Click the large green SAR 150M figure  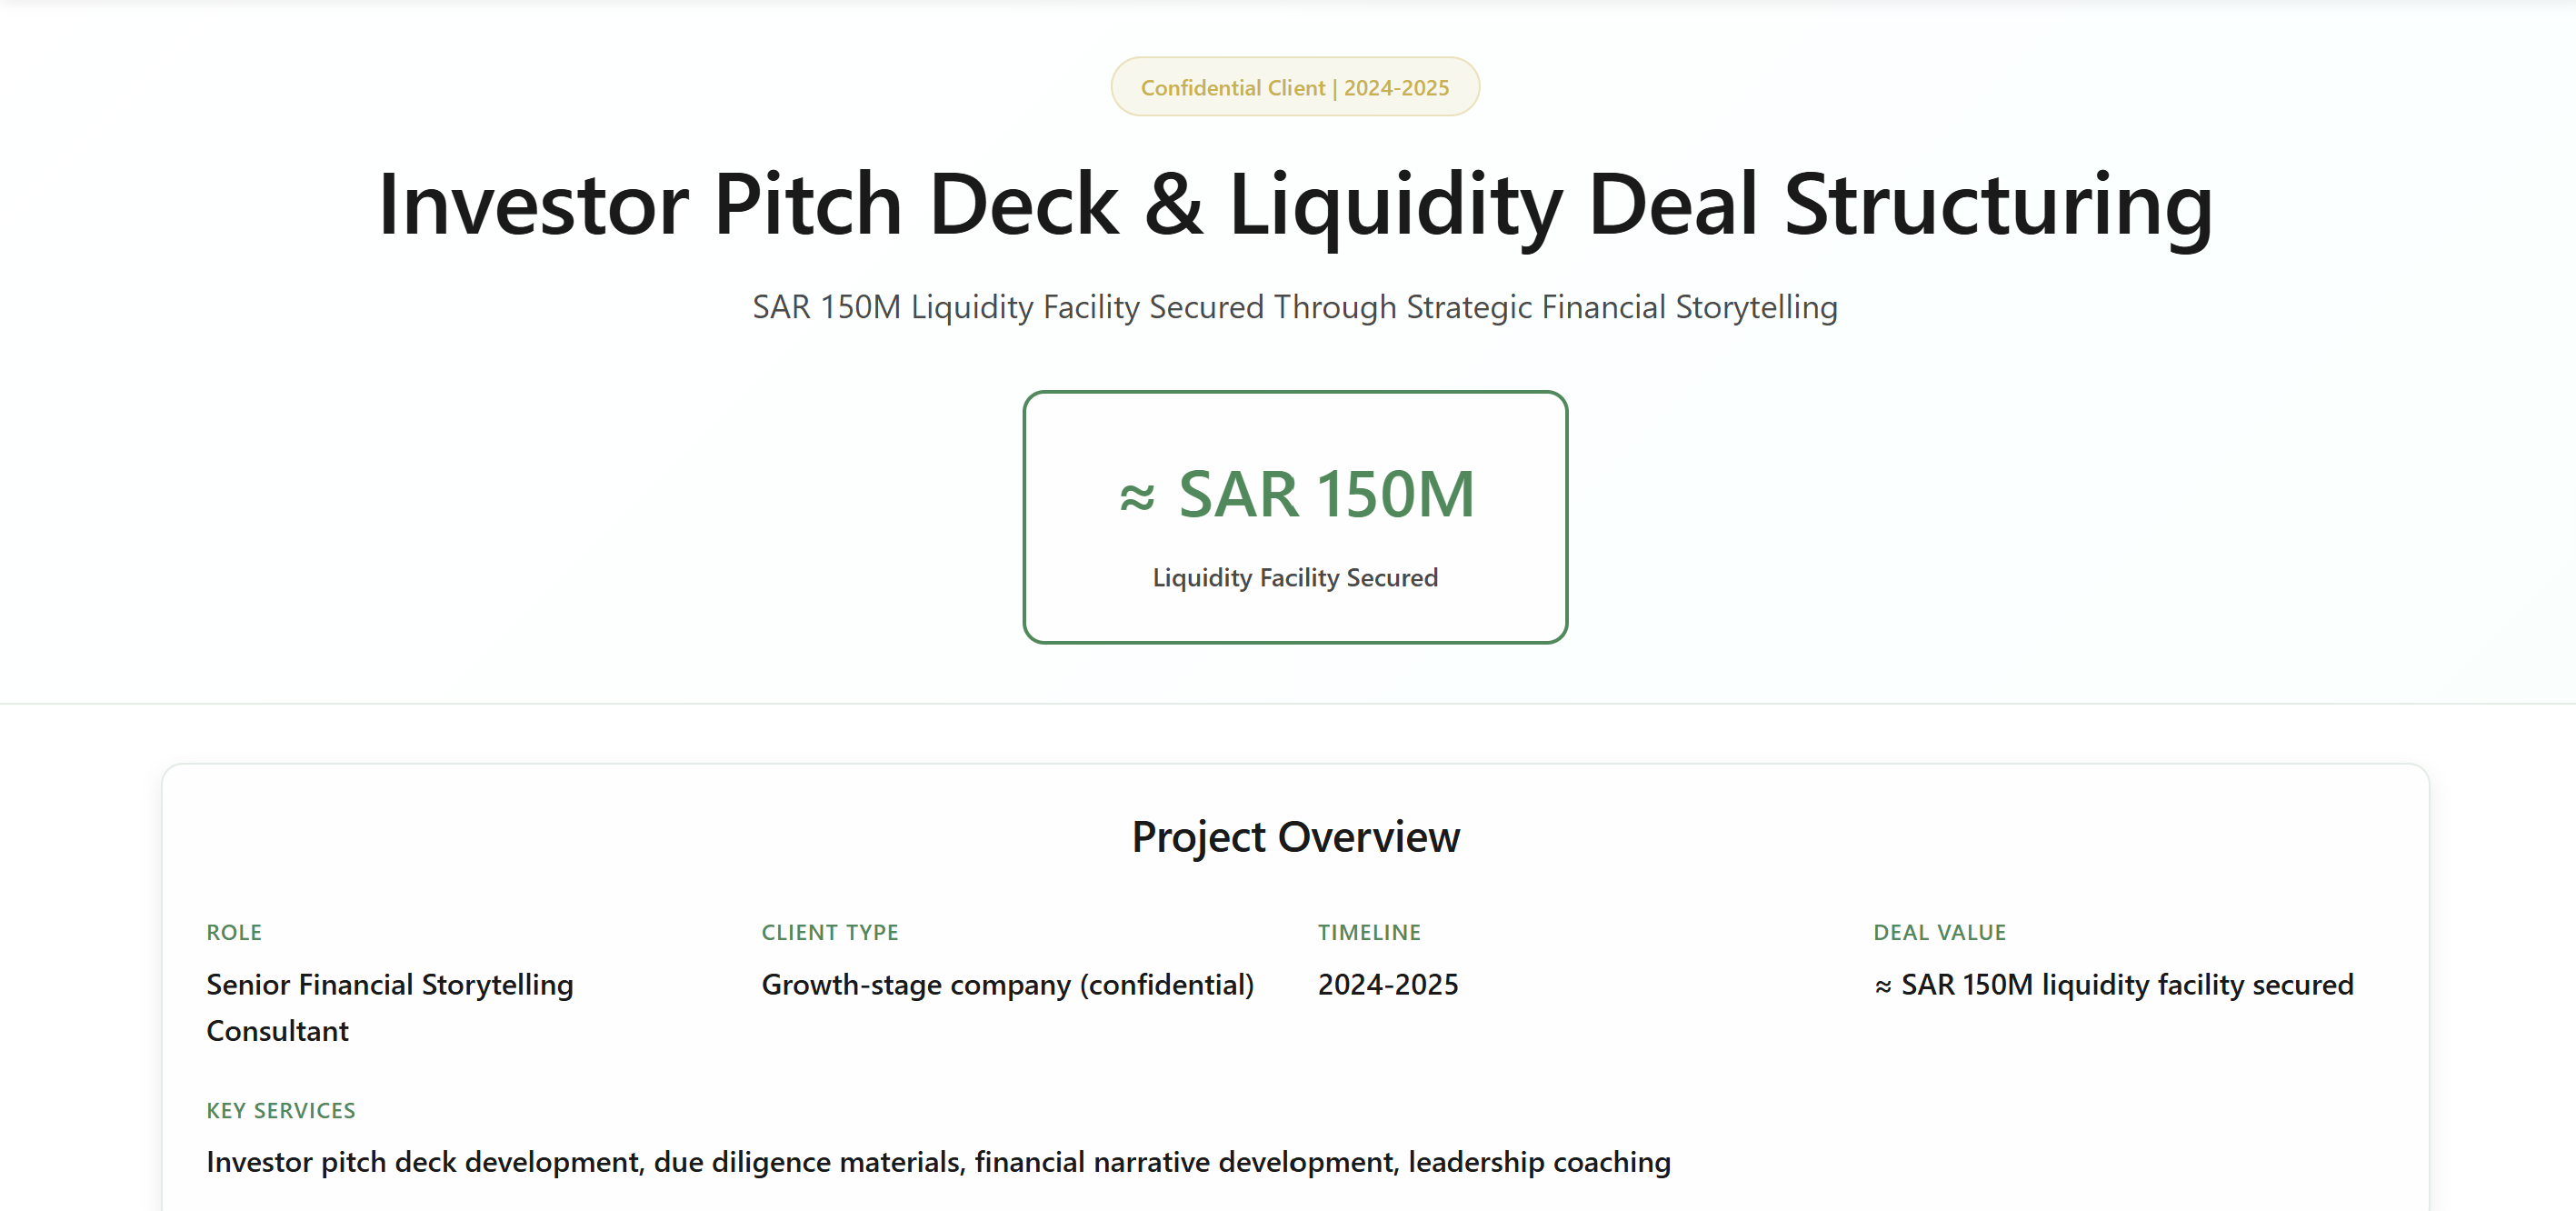pos(1326,494)
